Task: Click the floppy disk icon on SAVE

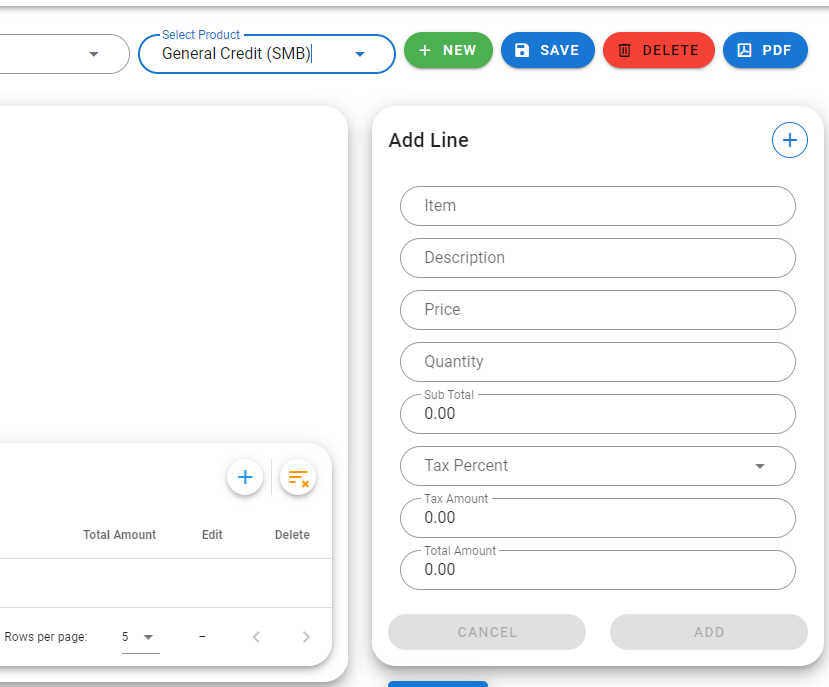Action: [522, 50]
